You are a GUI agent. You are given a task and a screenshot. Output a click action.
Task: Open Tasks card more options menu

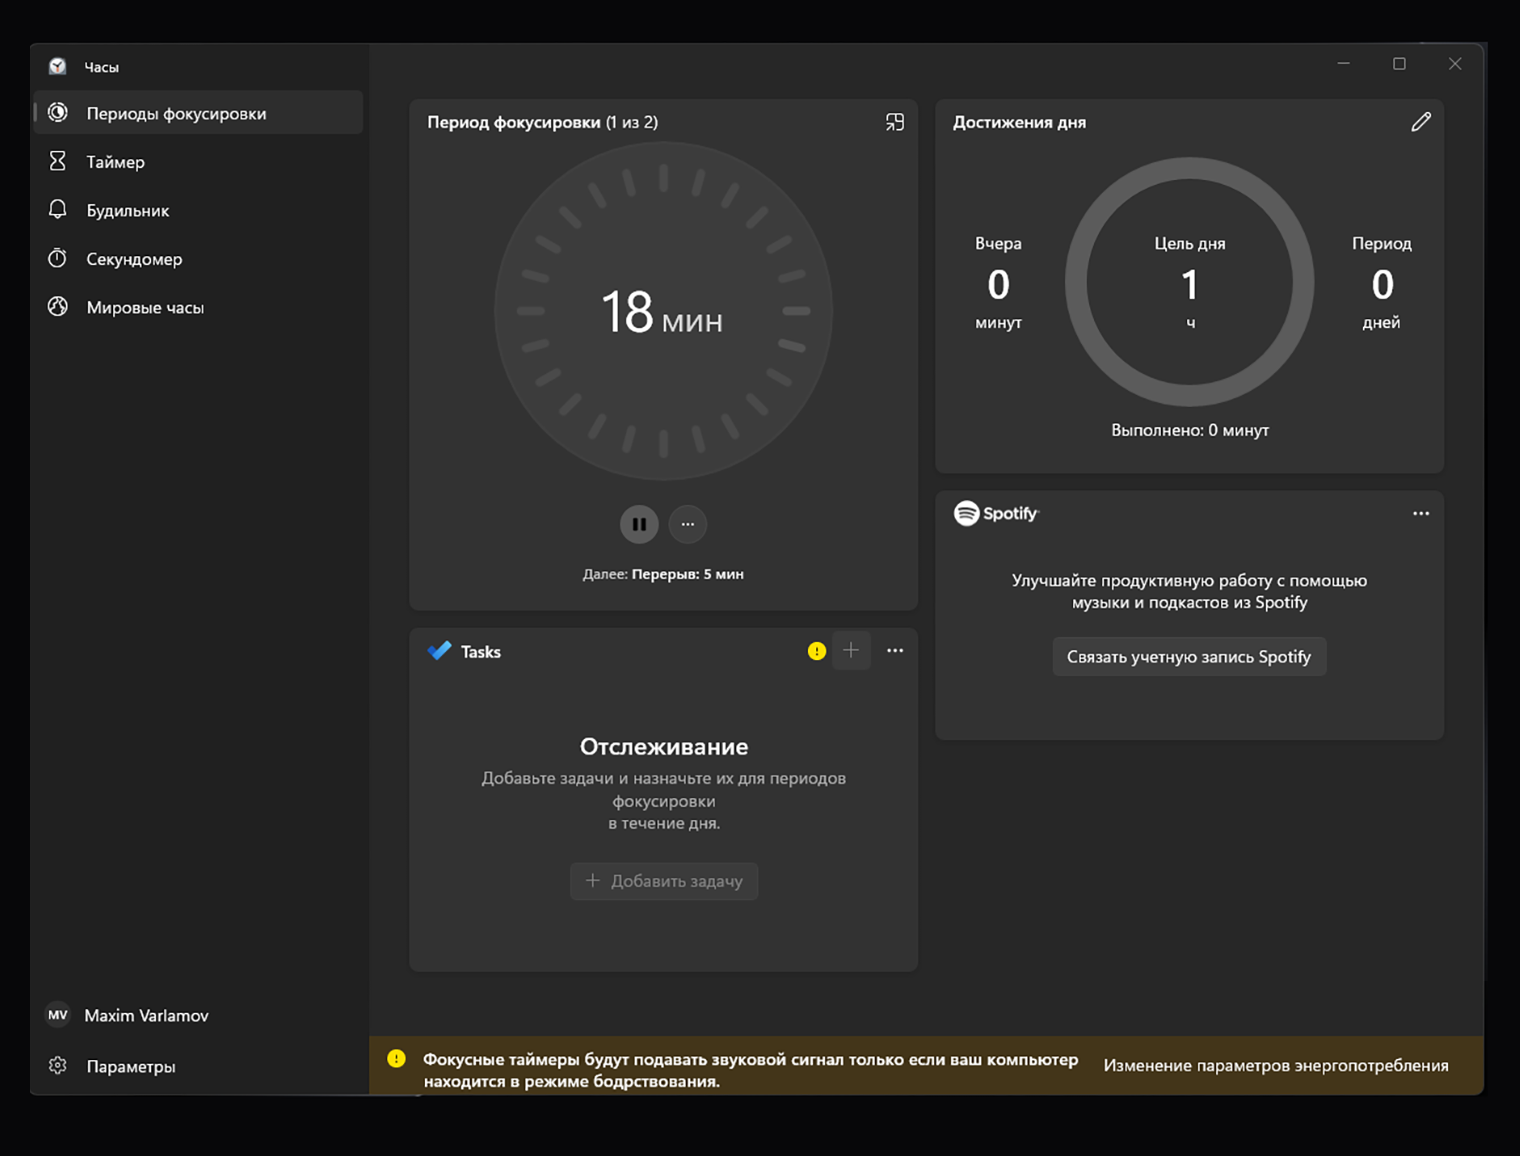(895, 651)
